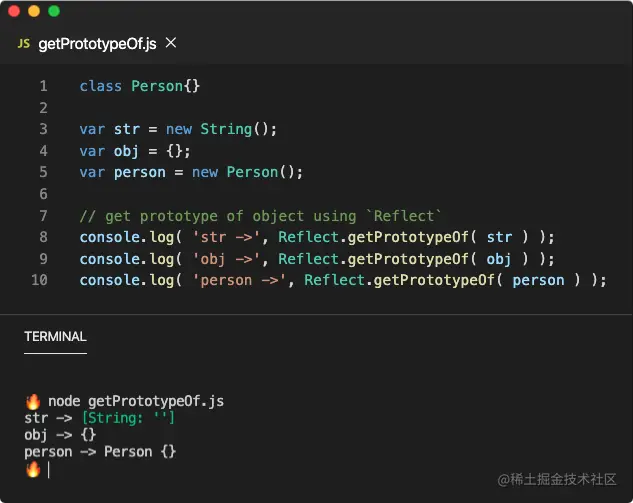Click the 'str ->' string literal on line 8
633x503 pixels.
(226, 237)
